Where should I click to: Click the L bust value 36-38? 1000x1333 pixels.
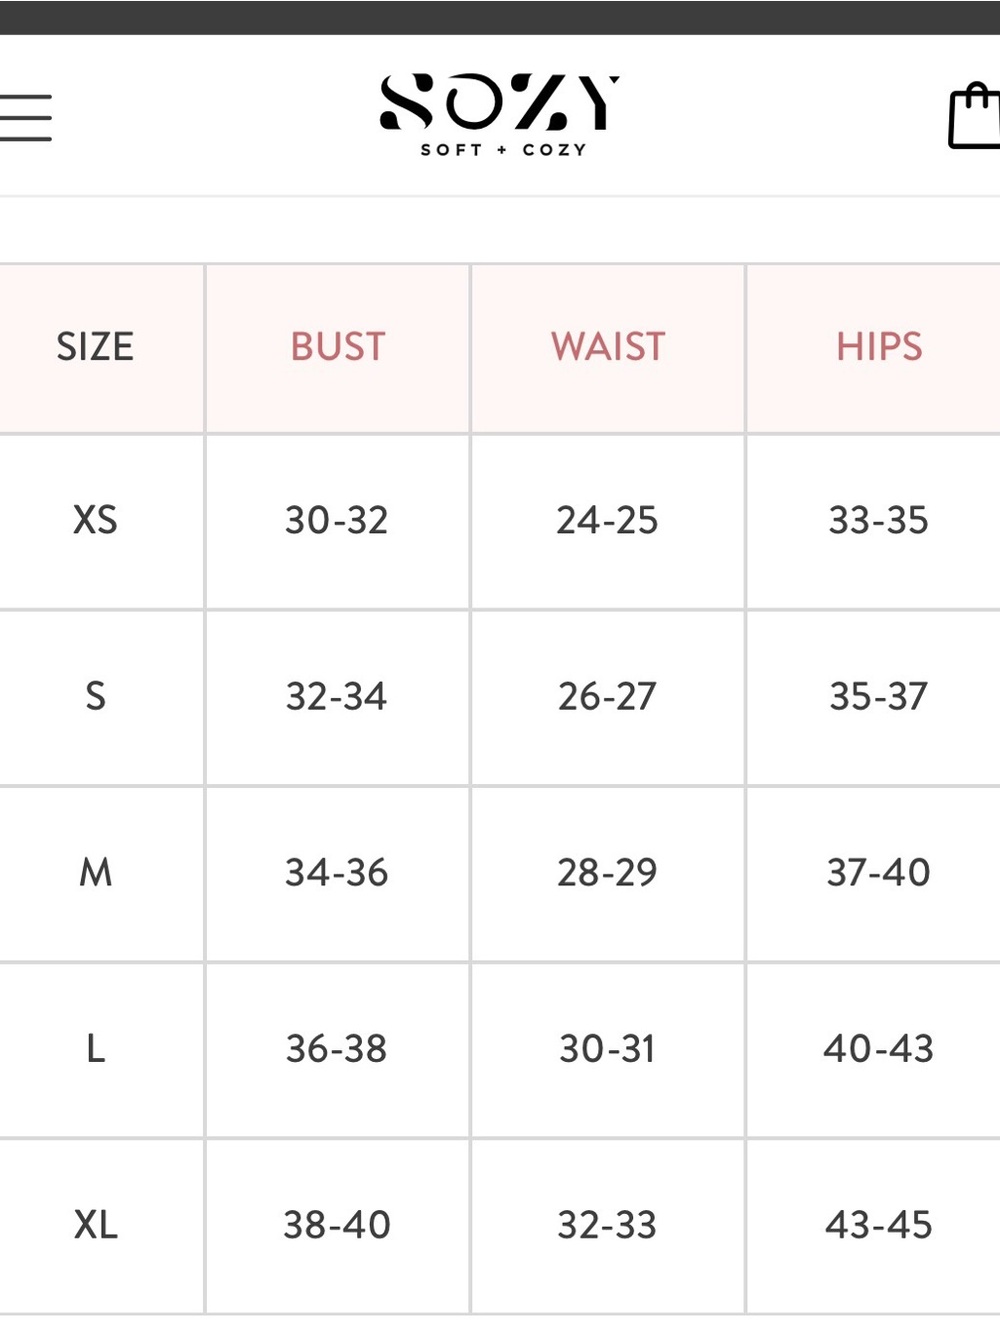click(337, 1048)
